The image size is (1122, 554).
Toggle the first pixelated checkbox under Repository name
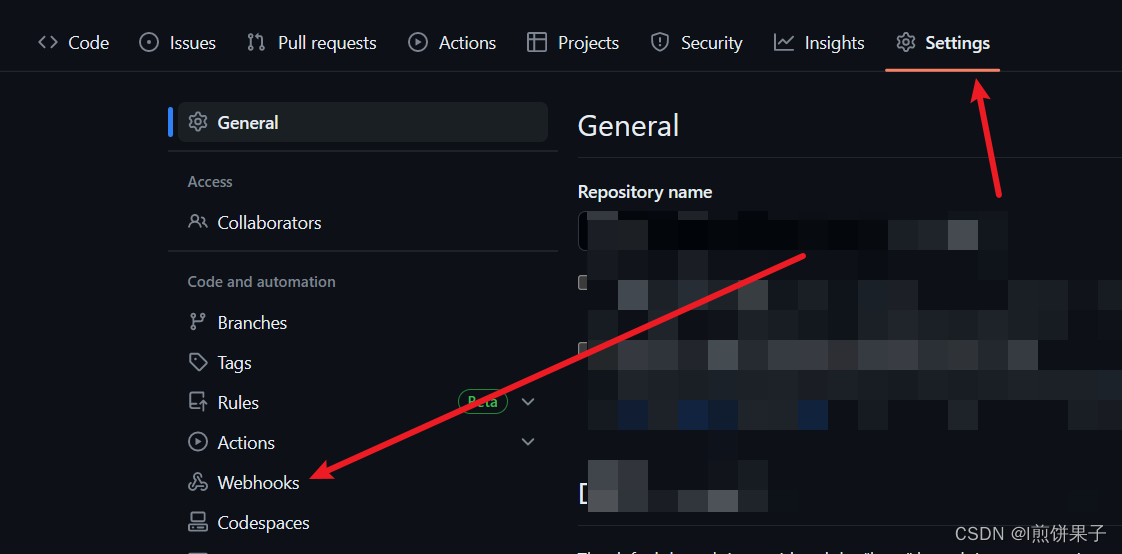coord(583,283)
